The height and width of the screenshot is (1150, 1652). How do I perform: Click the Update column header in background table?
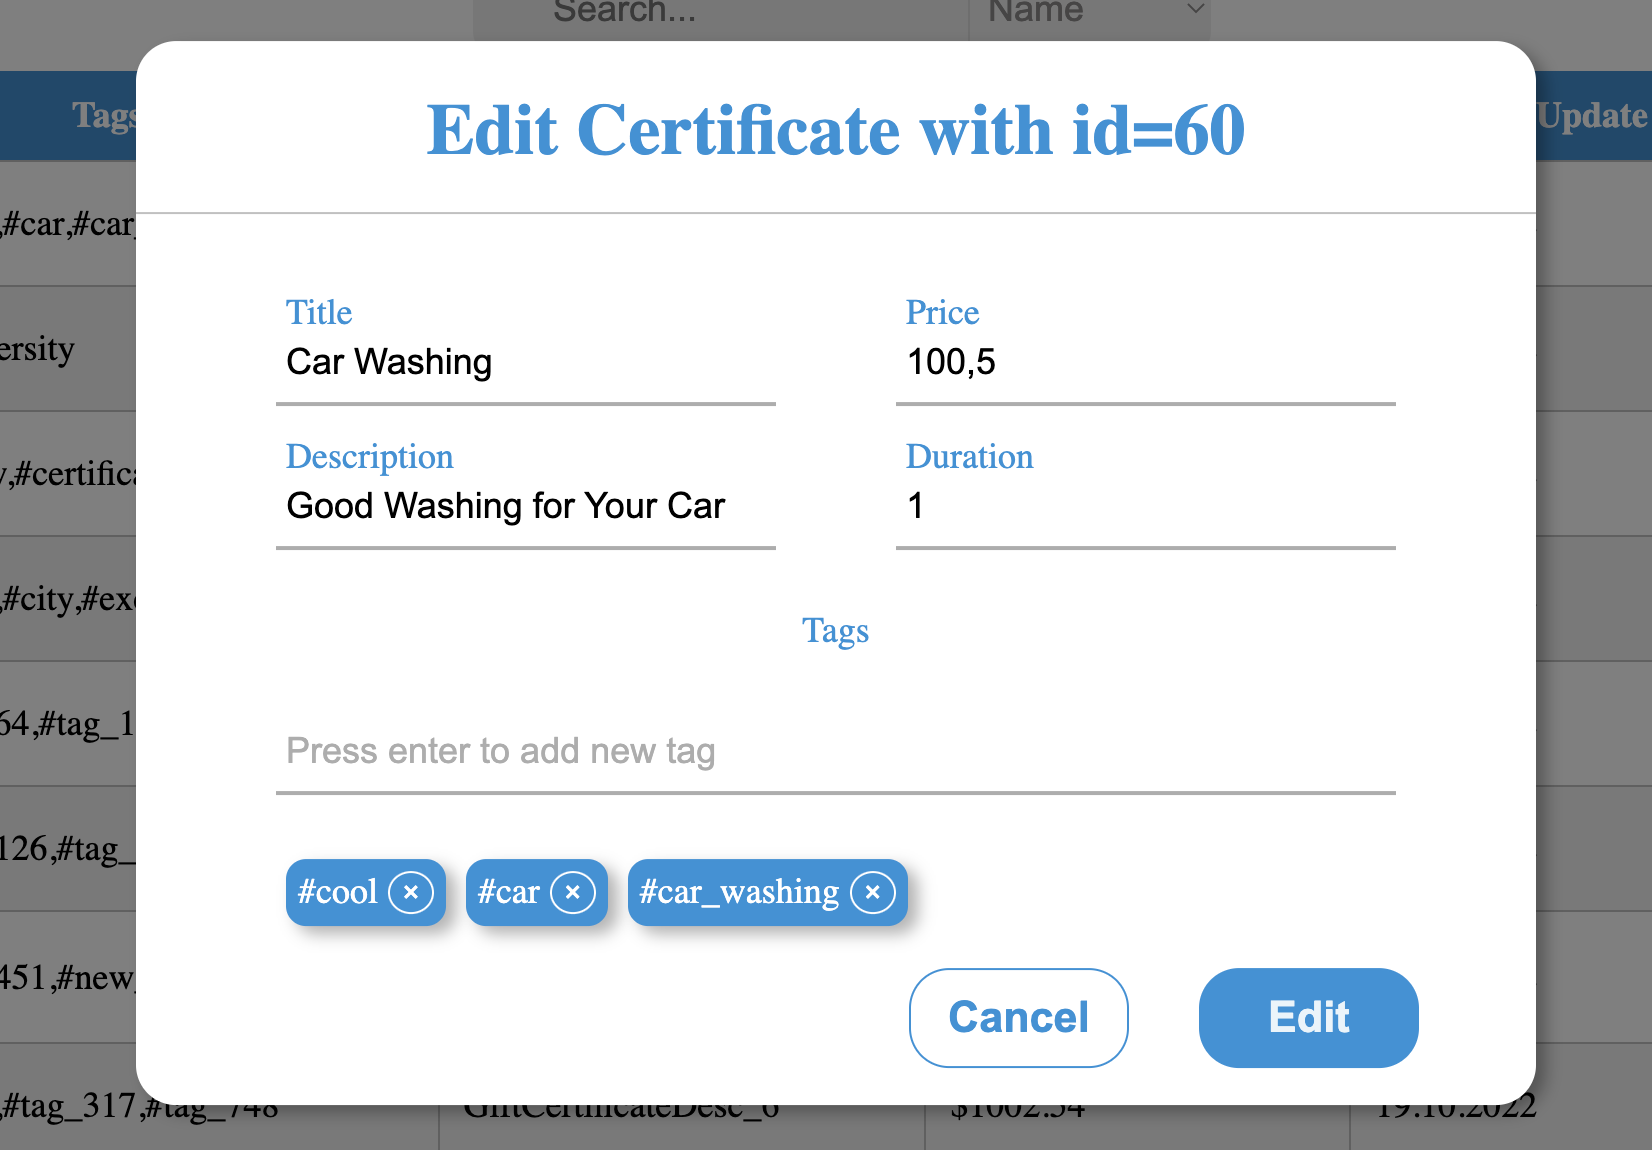tap(1593, 116)
